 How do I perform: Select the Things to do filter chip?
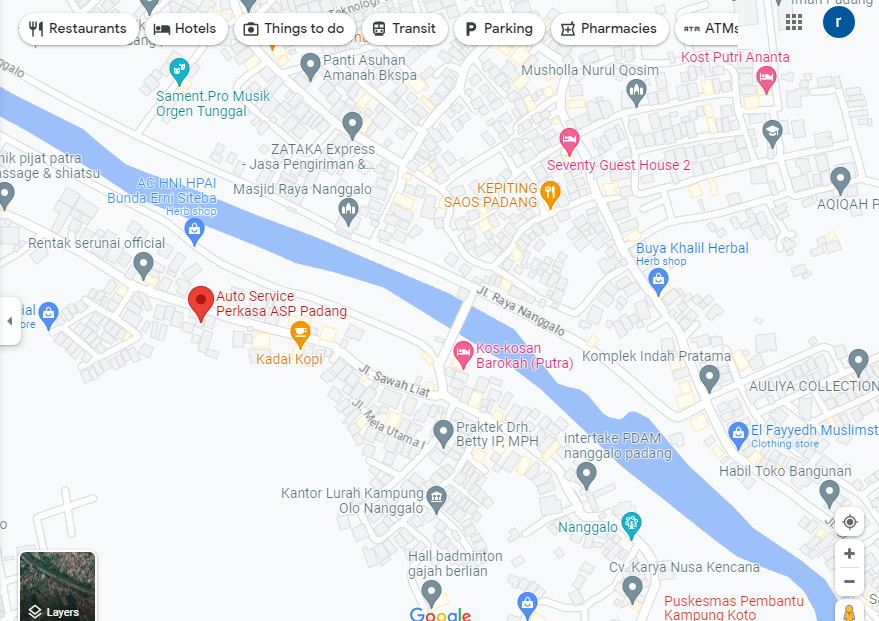(x=294, y=29)
